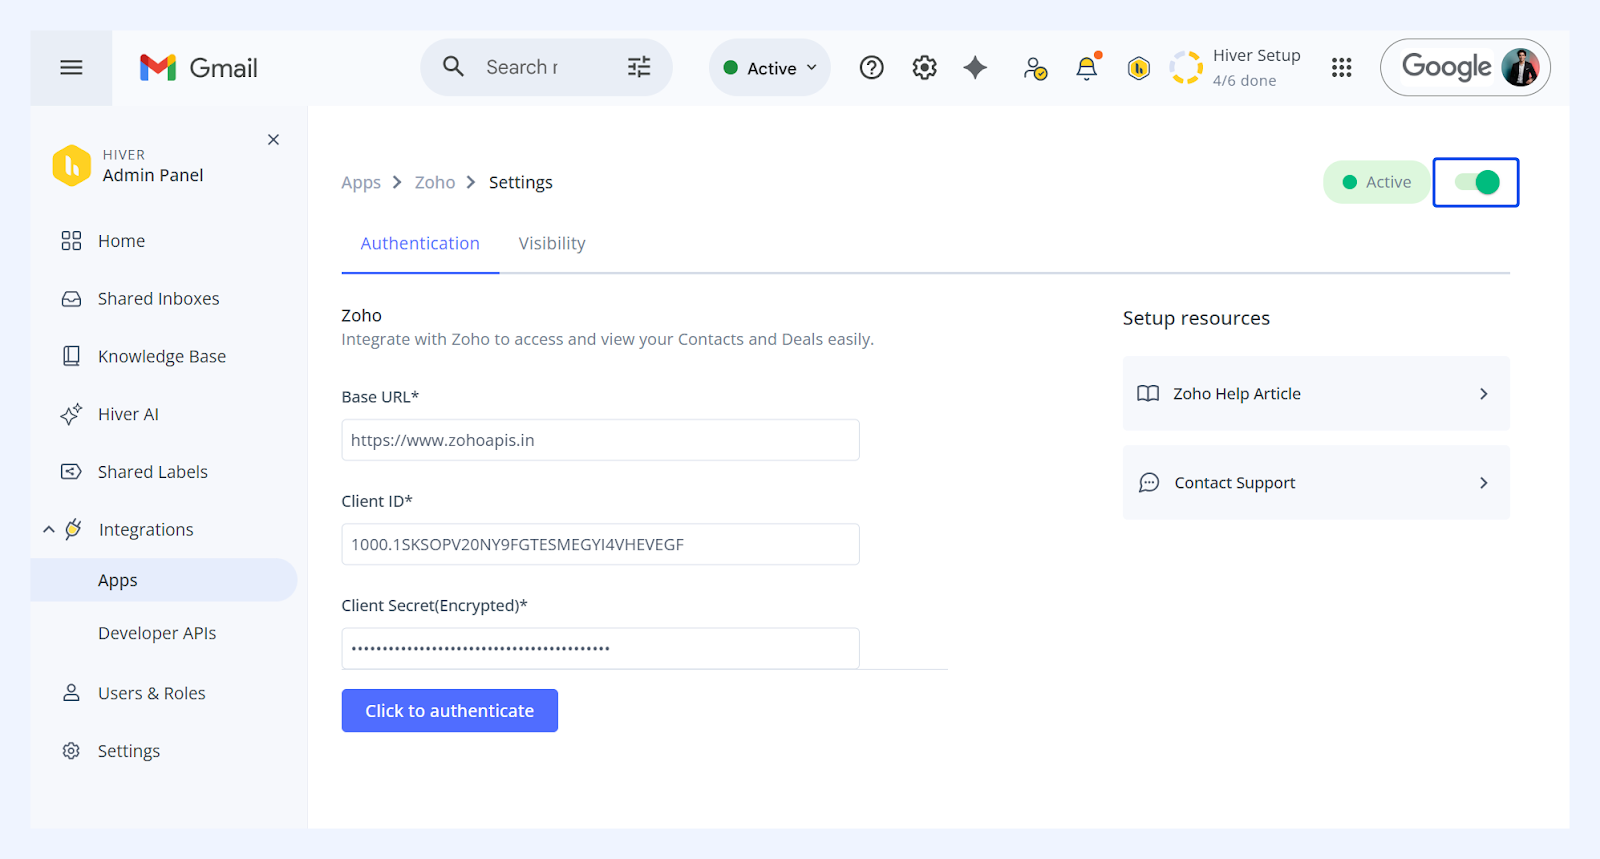Click the search magnifier icon

tap(453, 67)
